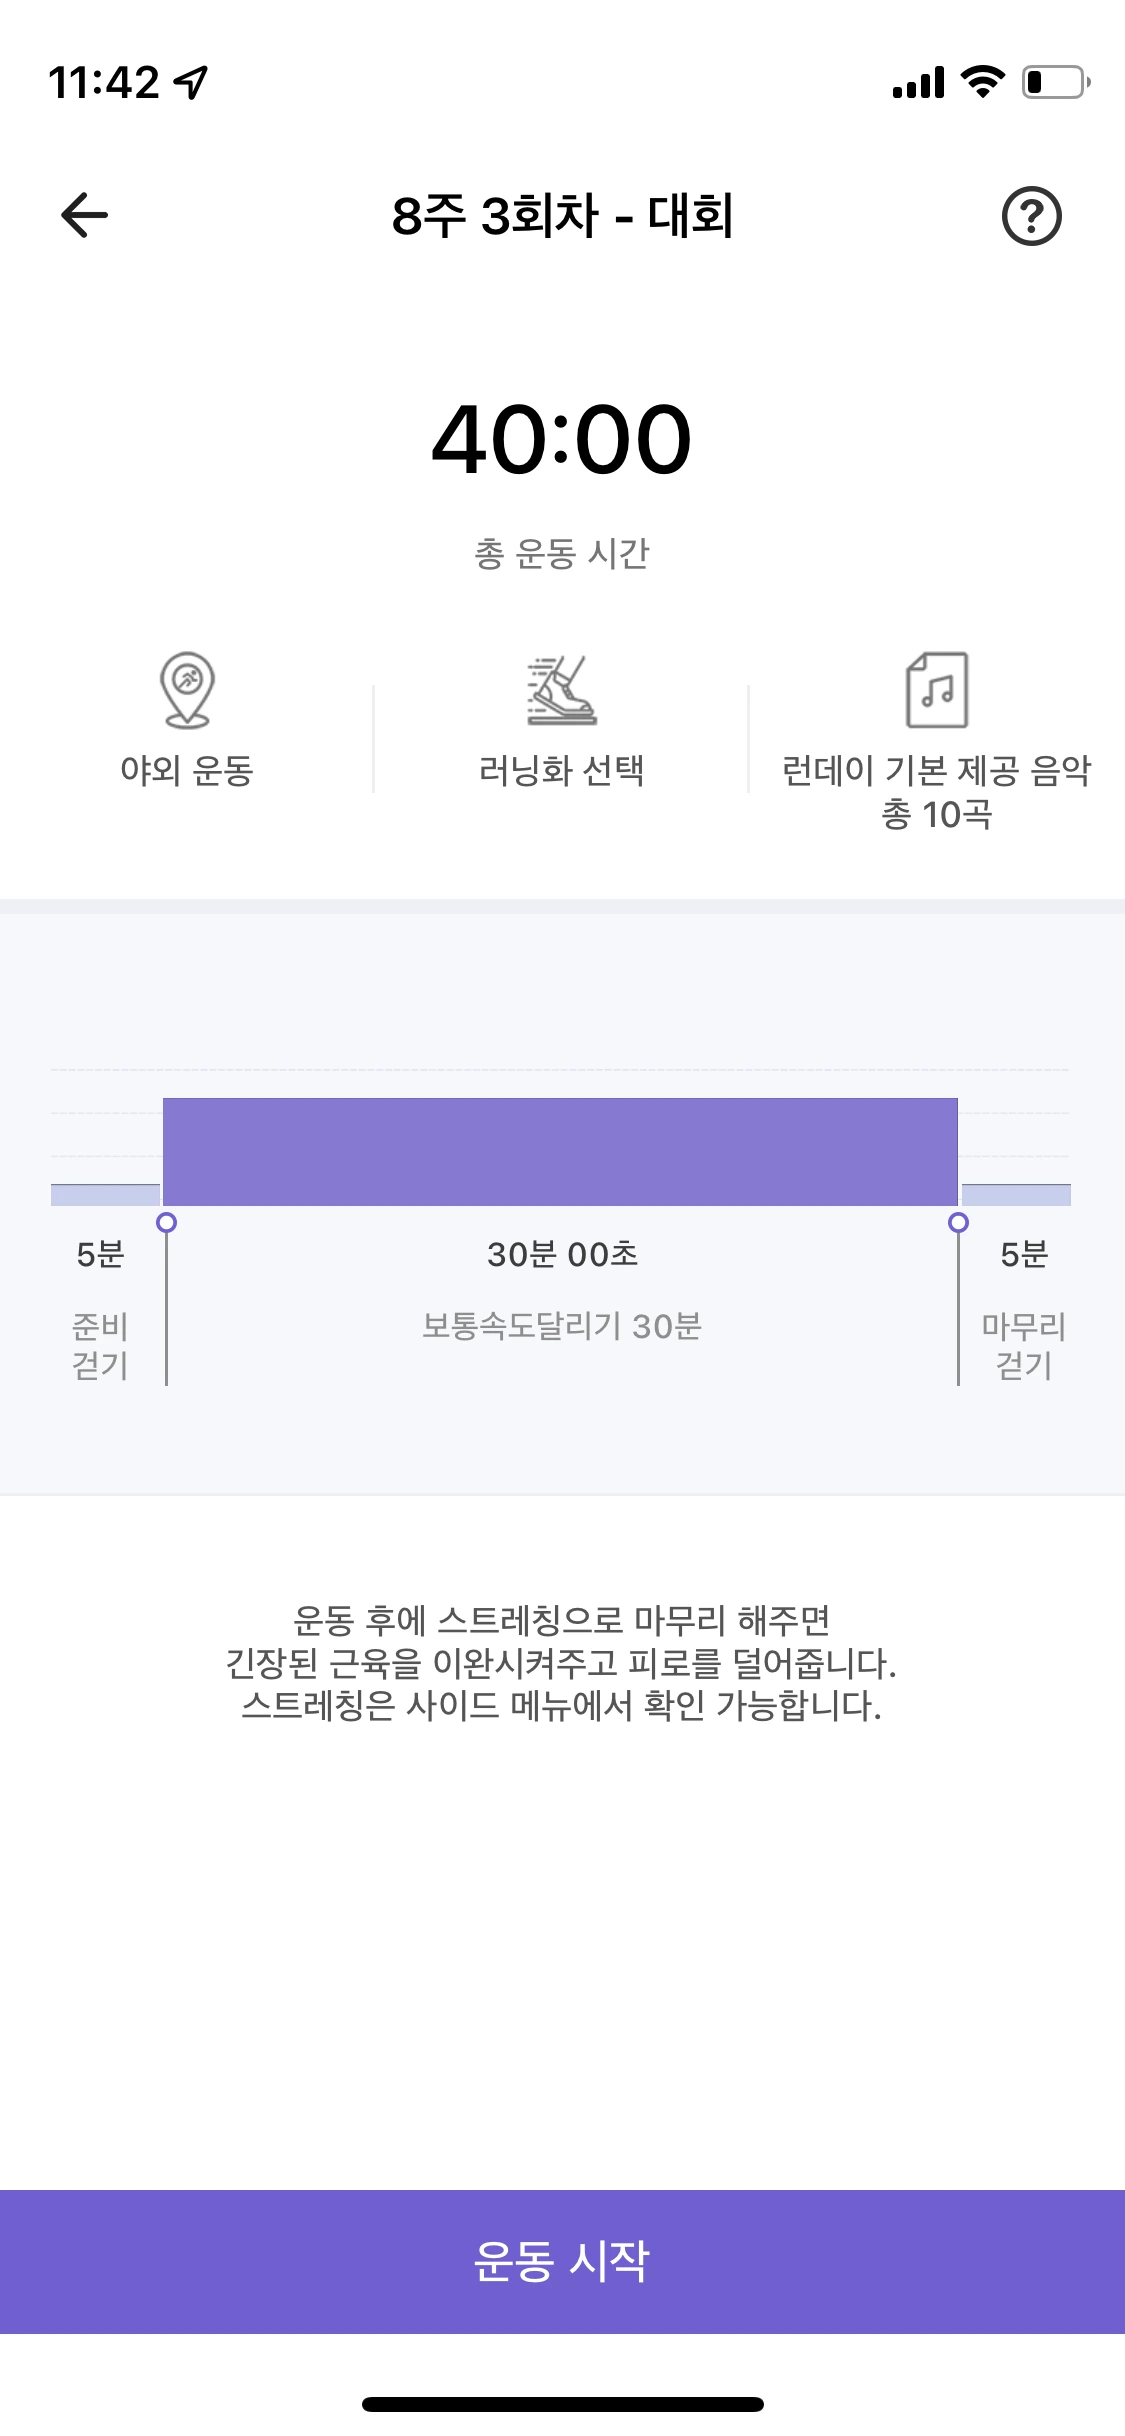Open the help question mark icon
This screenshot has height=2436, width=1125.
tap(1031, 215)
